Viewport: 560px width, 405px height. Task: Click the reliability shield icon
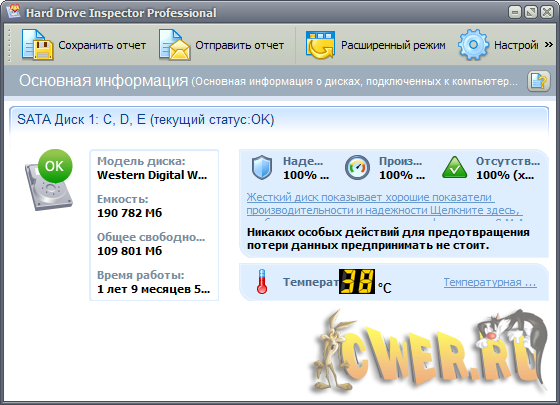[262, 168]
